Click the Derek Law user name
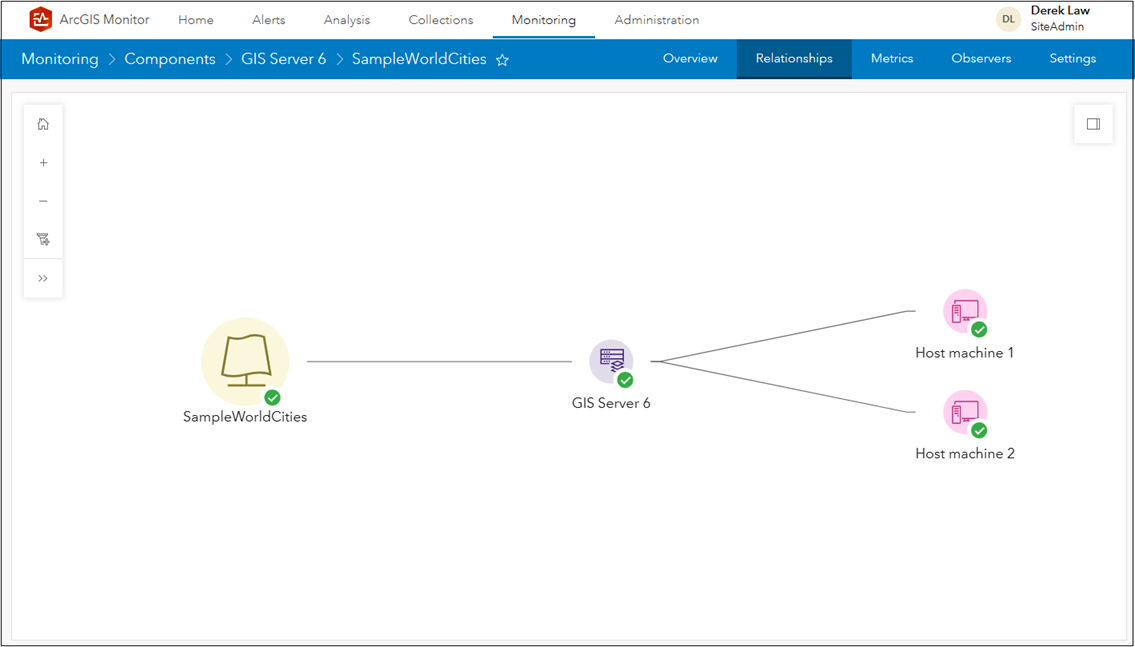Screen dimensions: 1135x647 1060,11
